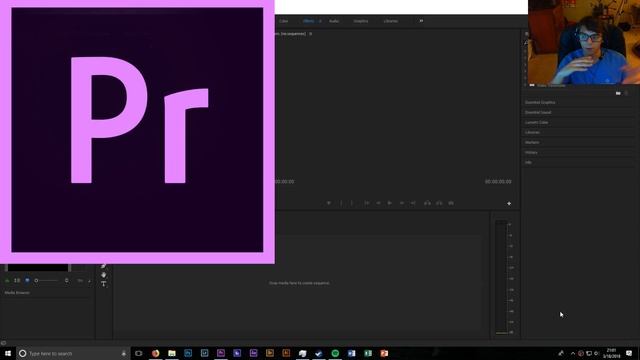The height and width of the screenshot is (360, 640).
Task: Click the Mark Out button
Action: click(x=352, y=203)
